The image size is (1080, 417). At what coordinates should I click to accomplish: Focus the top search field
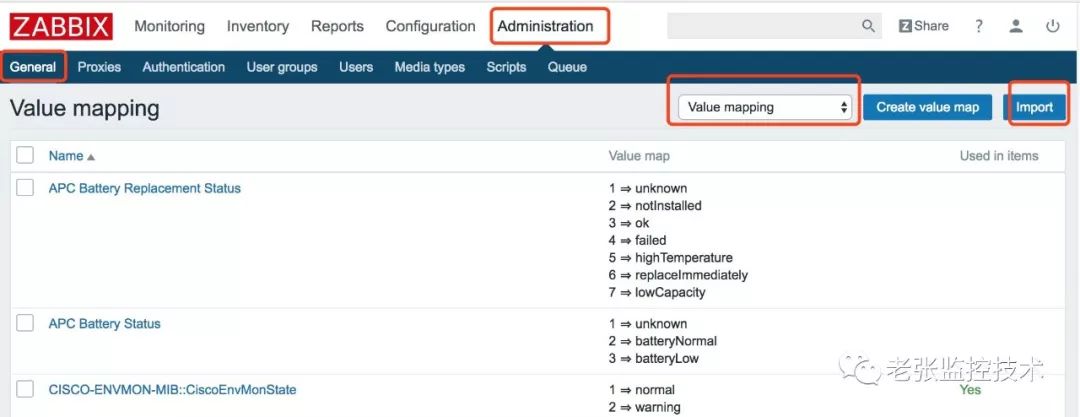762,27
